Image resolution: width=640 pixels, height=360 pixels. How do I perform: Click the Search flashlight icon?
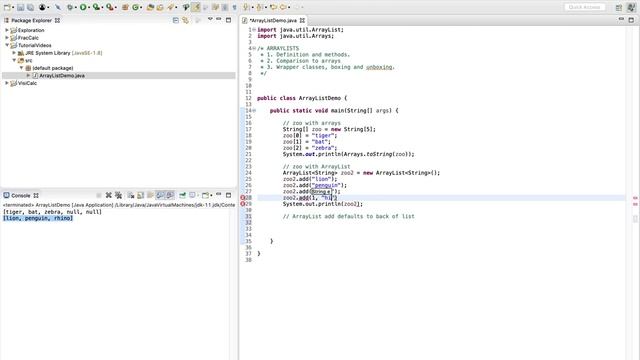point(171,7)
